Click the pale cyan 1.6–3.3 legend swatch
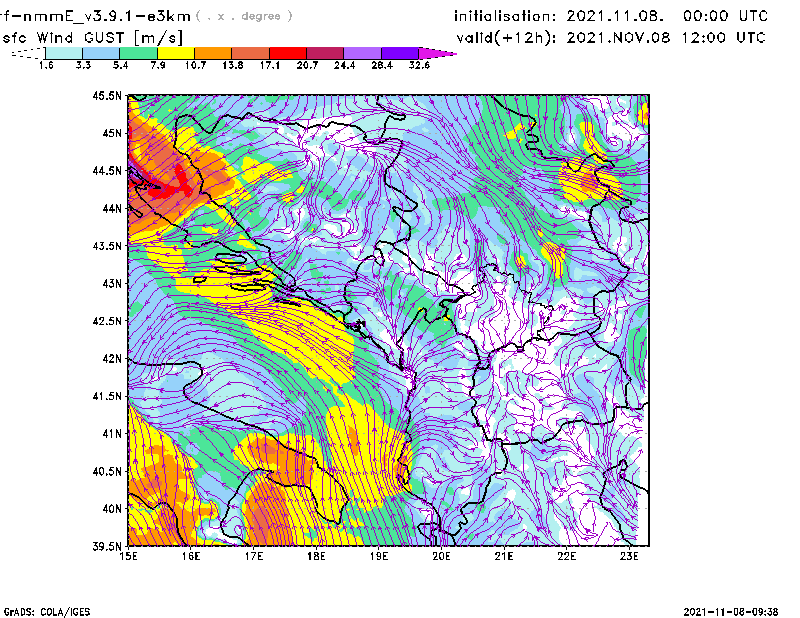Viewport: 800px width, 618px height. click(64, 53)
